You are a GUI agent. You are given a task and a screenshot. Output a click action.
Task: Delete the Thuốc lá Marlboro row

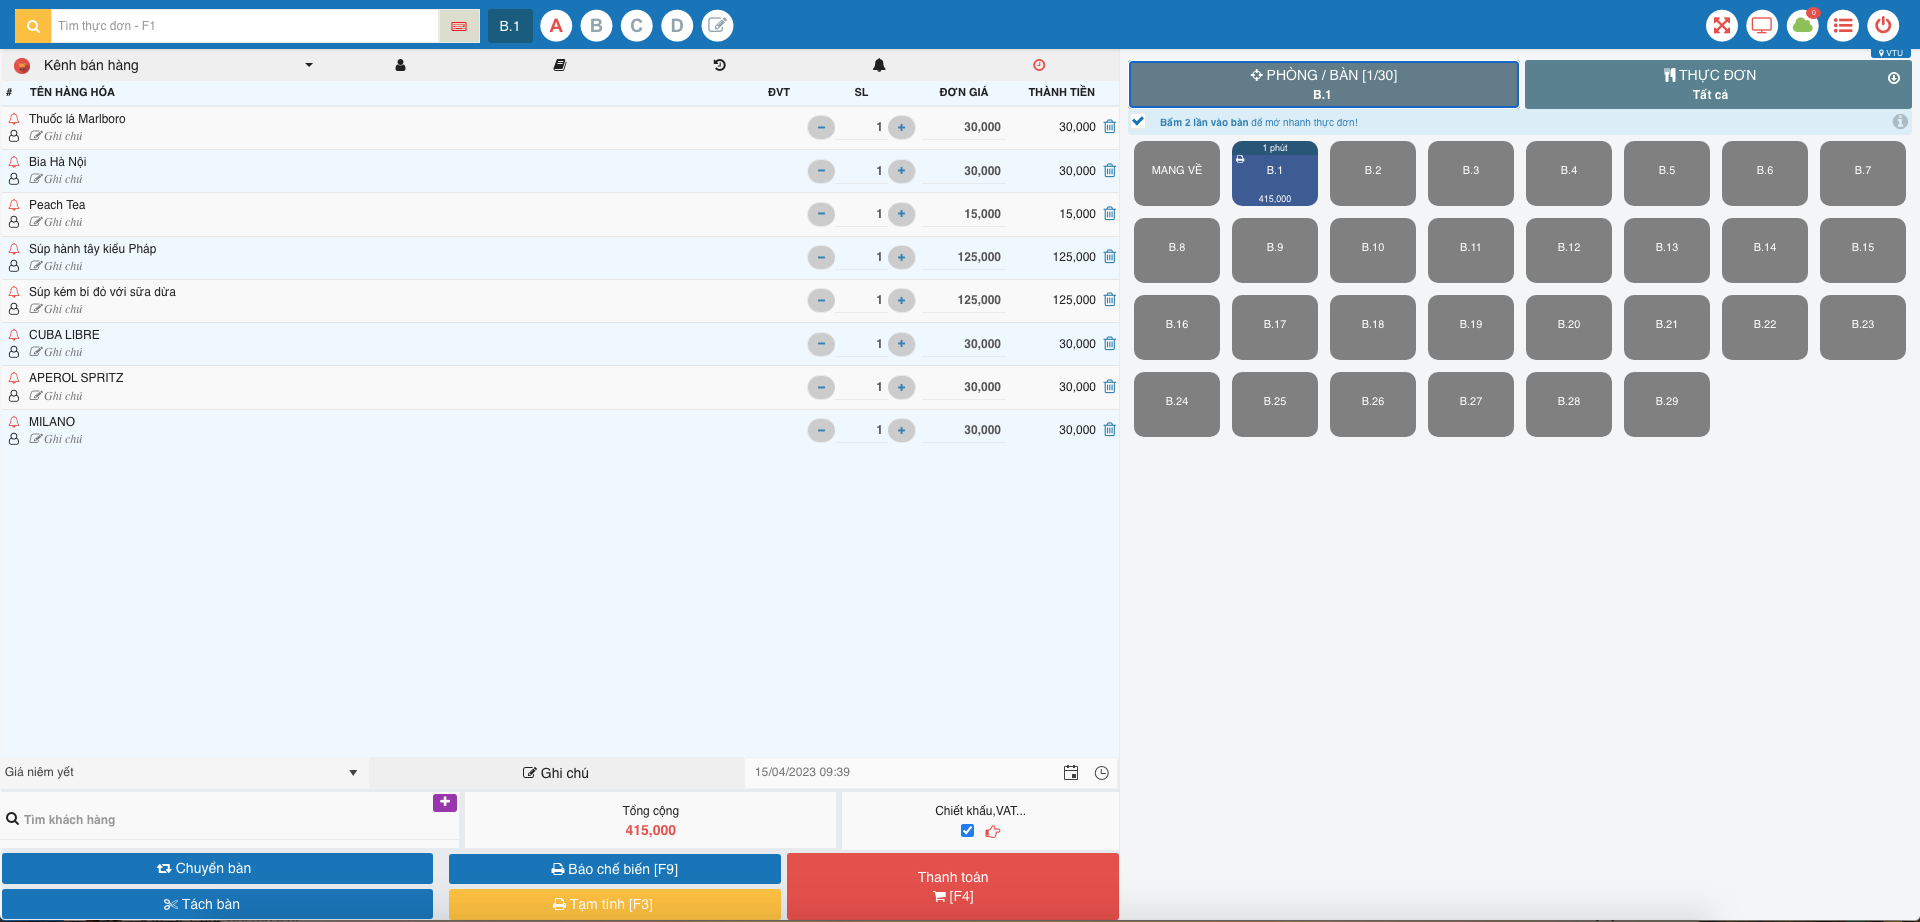[x=1110, y=127]
